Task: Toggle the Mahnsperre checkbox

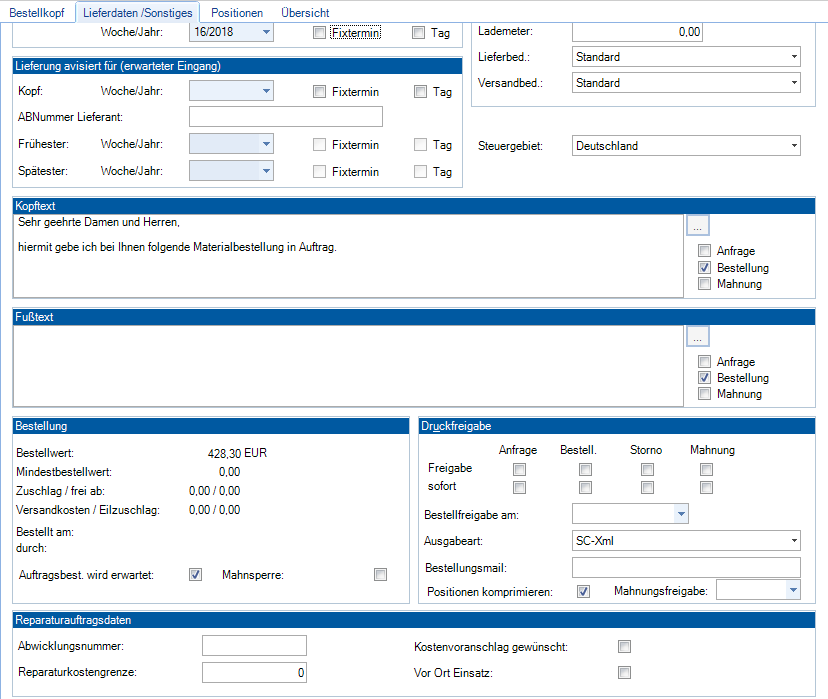Action: click(x=380, y=574)
